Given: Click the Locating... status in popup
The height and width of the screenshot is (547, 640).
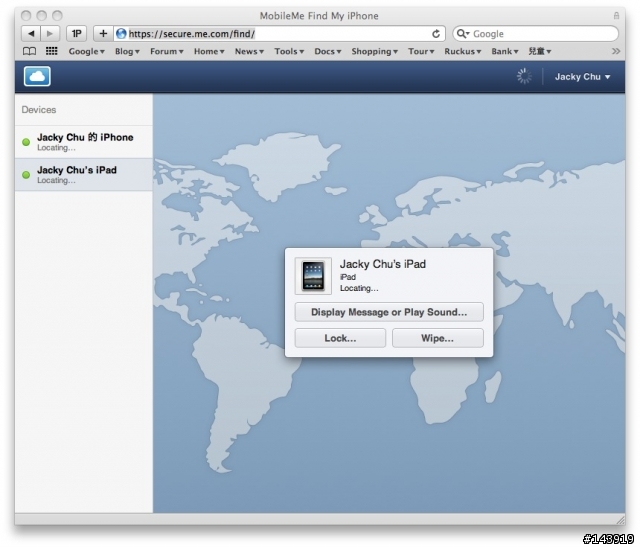Looking at the screenshot, I should tap(359, 288).
